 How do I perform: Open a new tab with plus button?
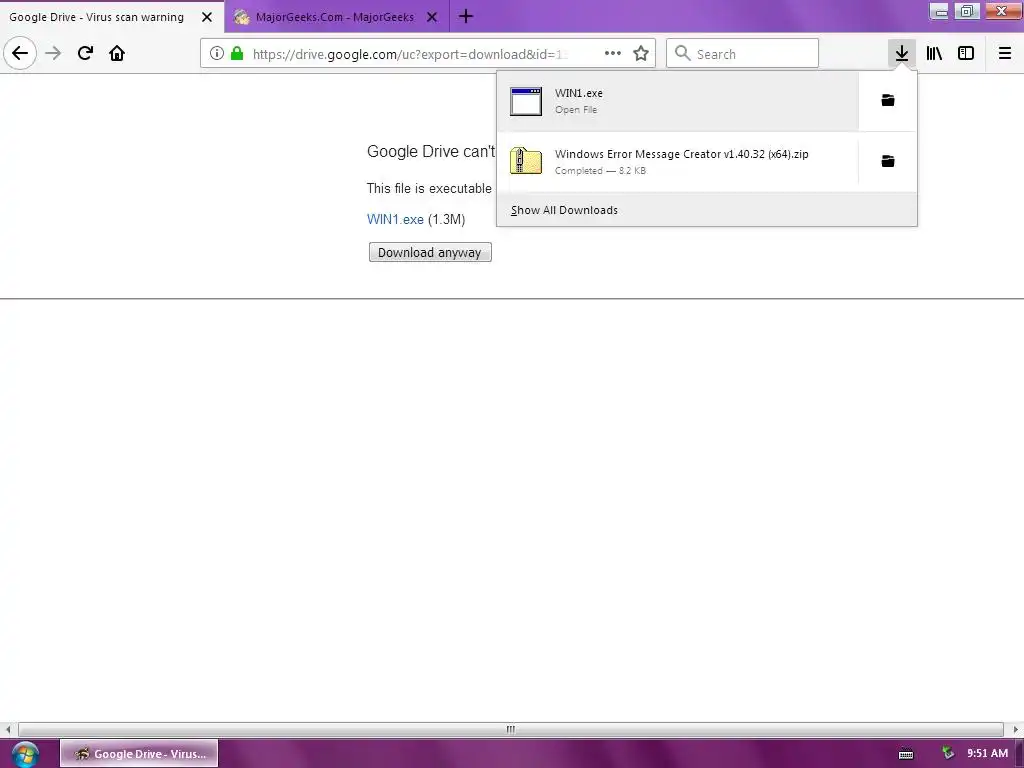[x=466, y=16]
